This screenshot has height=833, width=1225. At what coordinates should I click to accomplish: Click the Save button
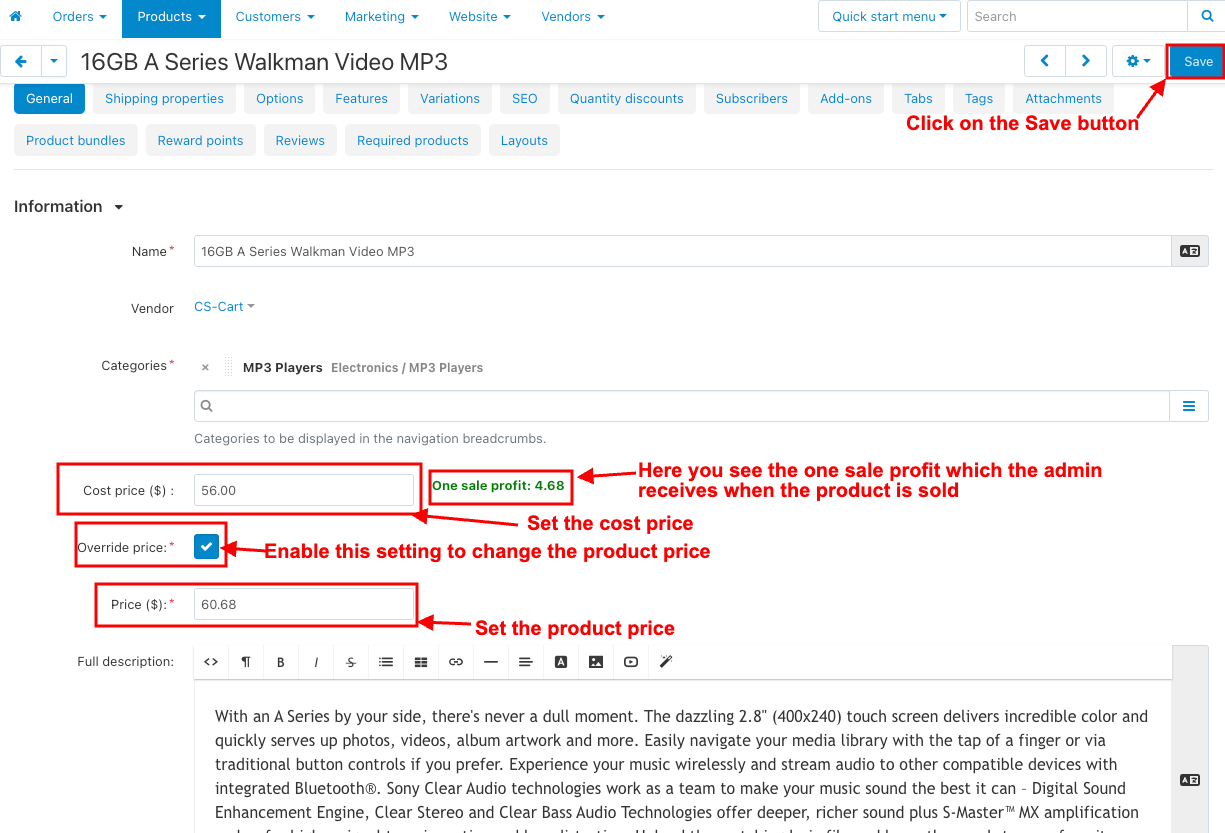1198,61
